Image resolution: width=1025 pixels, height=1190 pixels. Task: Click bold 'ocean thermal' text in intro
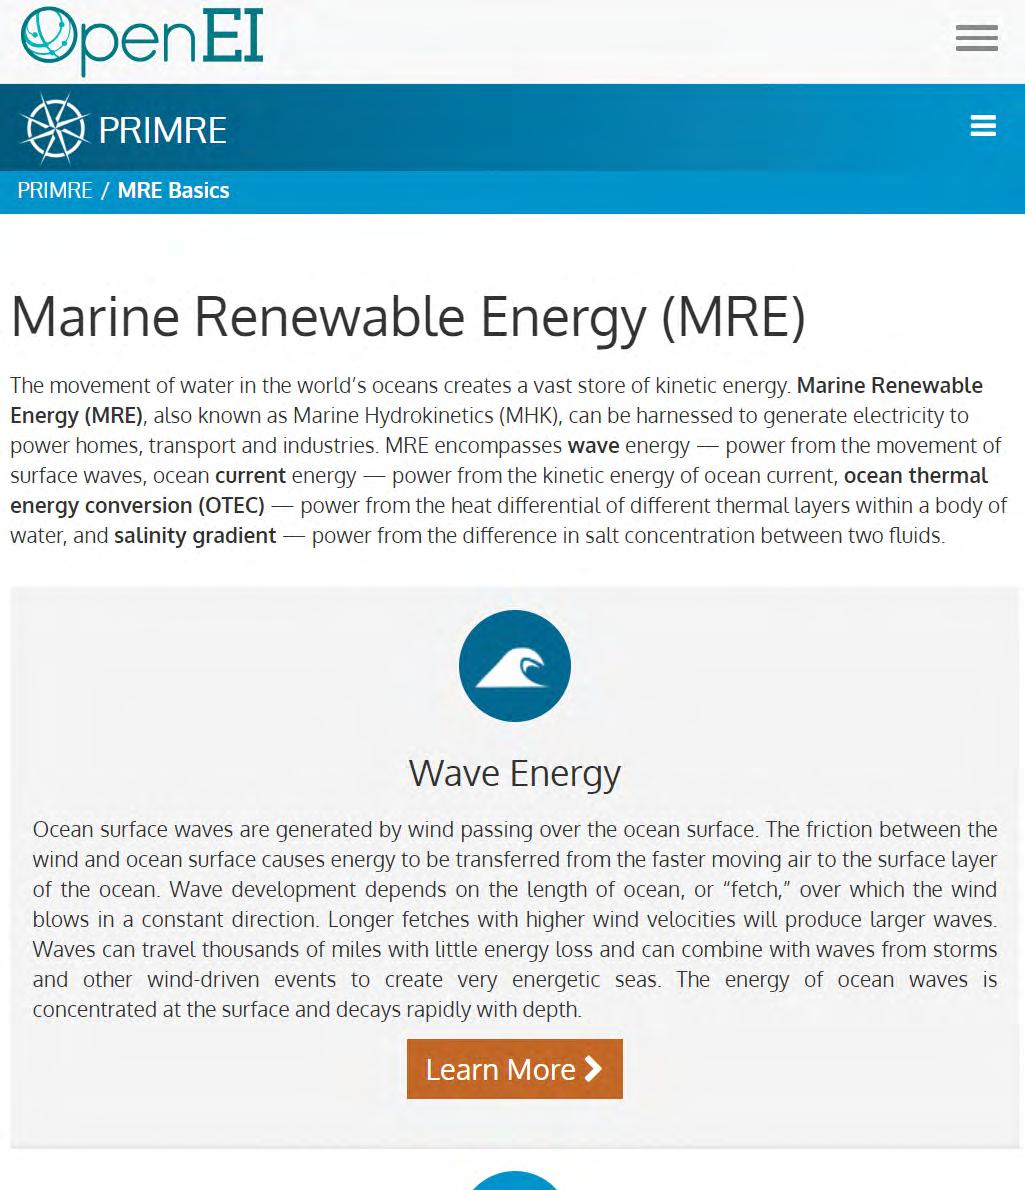click(x=915, y=475)
